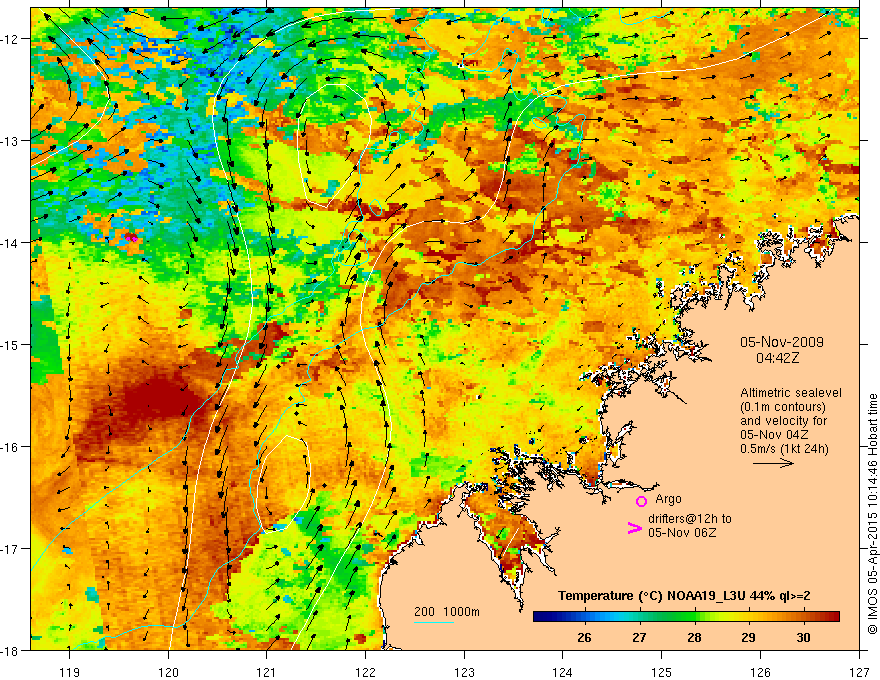The height and width of the screenshot is (680, 880).
Task: Click the latitude -14 axis label
Action: pos(11,243)
